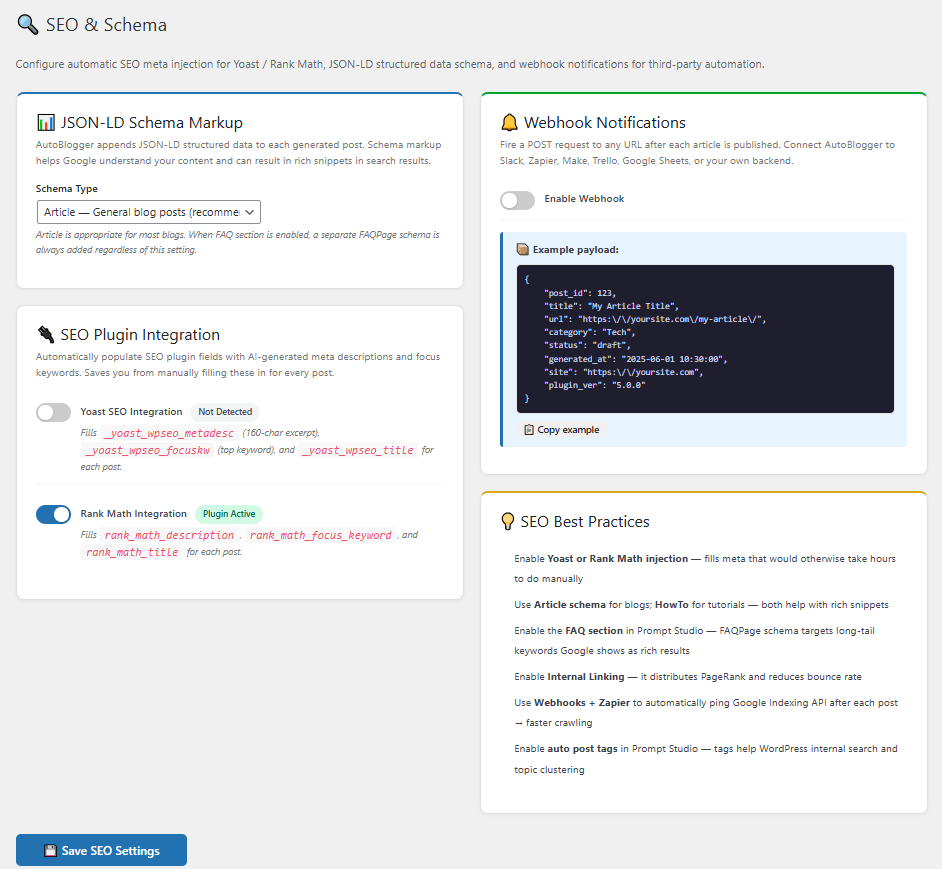
Task: Click the Enable Webhook label
Action: [584, 199]
